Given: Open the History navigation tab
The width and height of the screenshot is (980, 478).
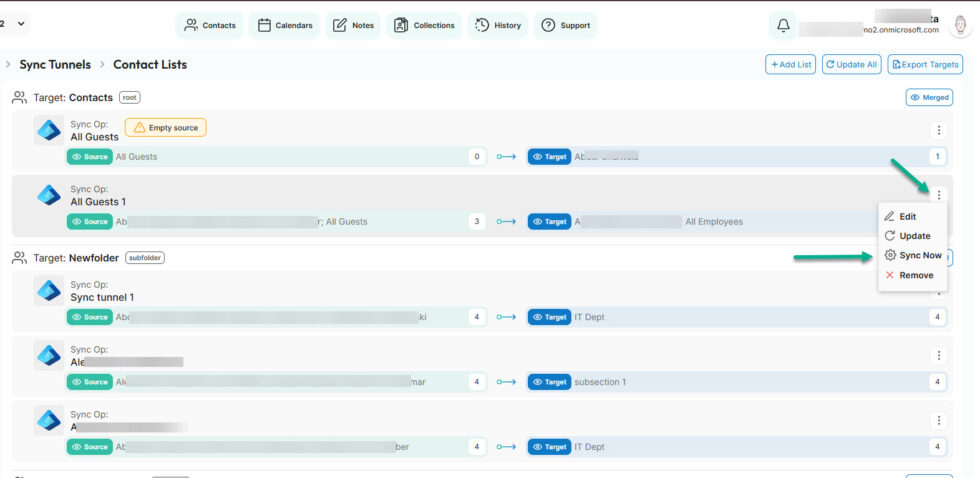Looking at the screenshot, I should pos(498,26).
